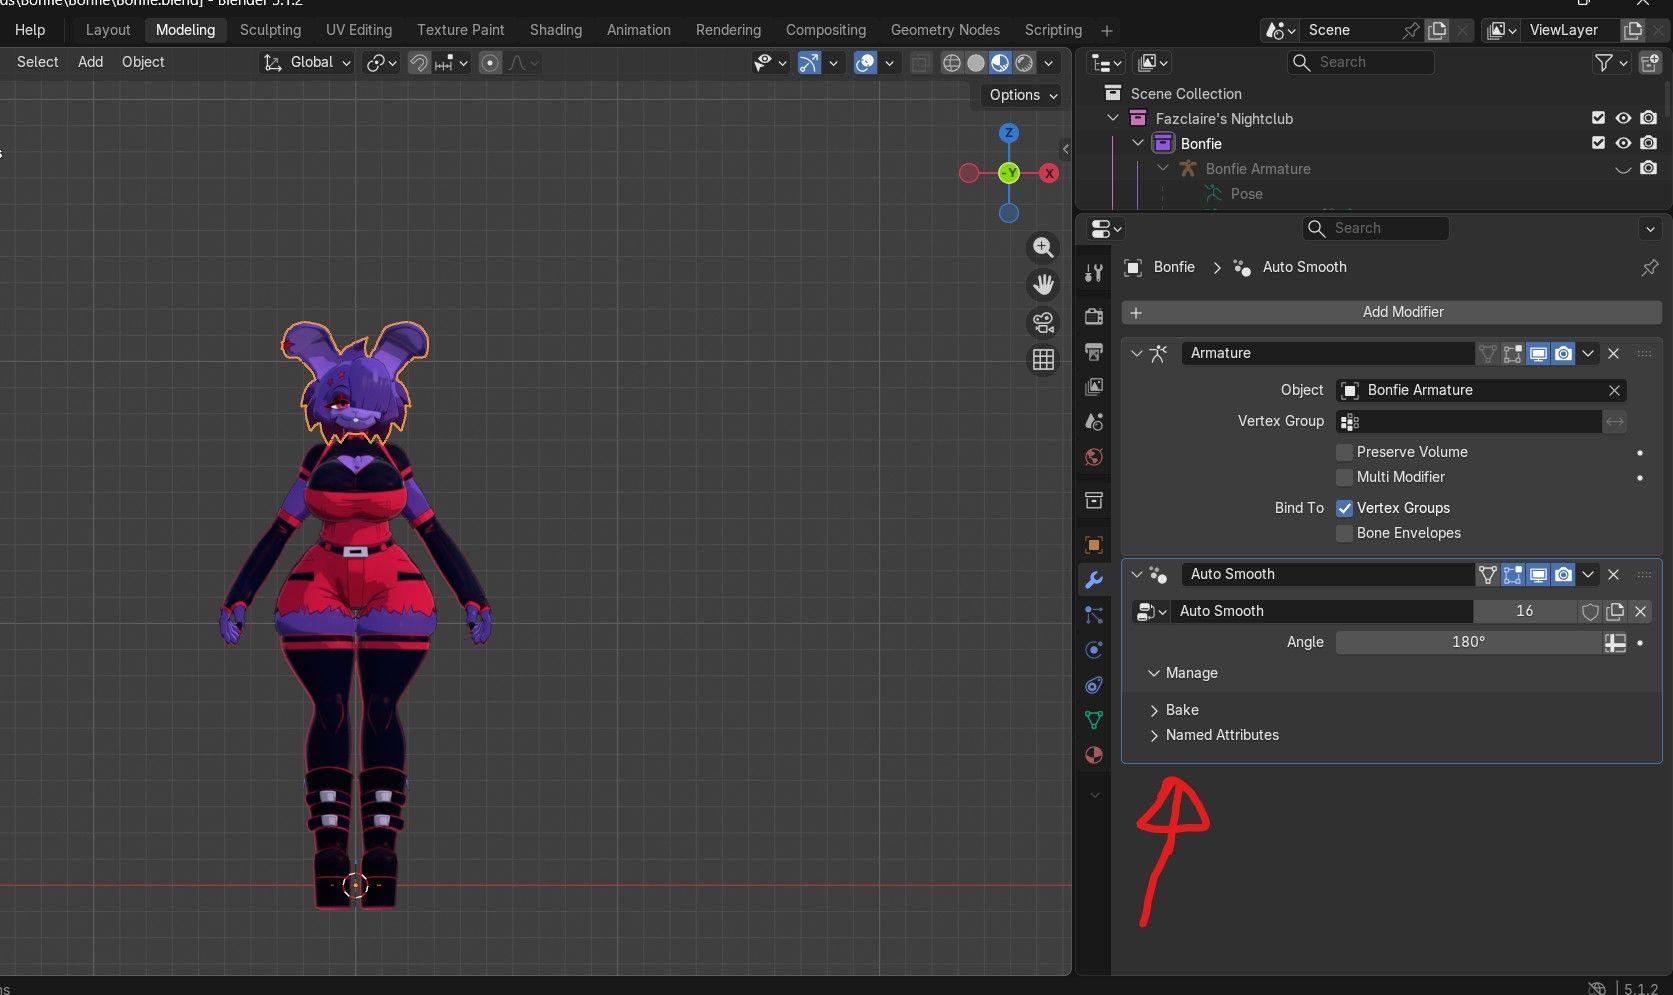Select material preview viewport shading
Screen dimensions: 1673x995
tap(1000, 63)
